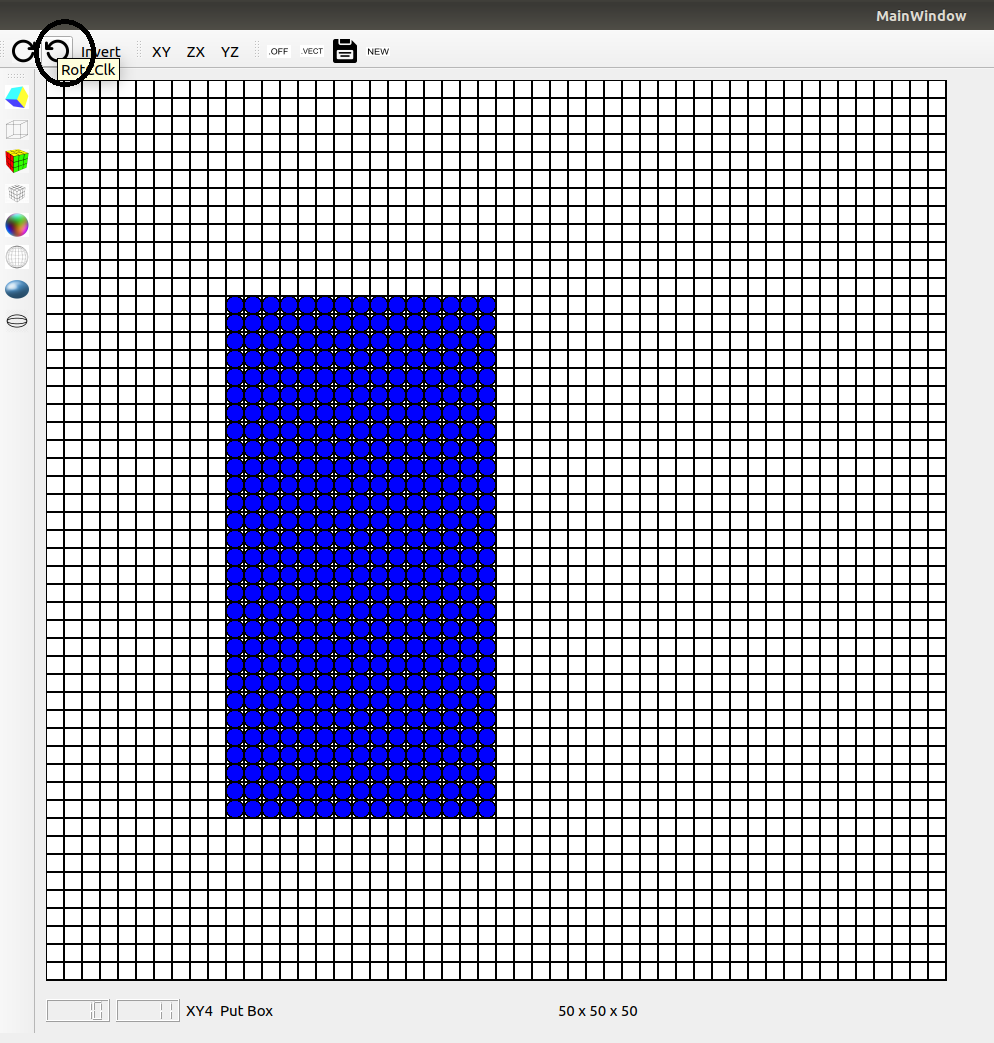994x1043 pixels.
Task: Select the wireframe ellipsoid tool
Action: (16, 321)
